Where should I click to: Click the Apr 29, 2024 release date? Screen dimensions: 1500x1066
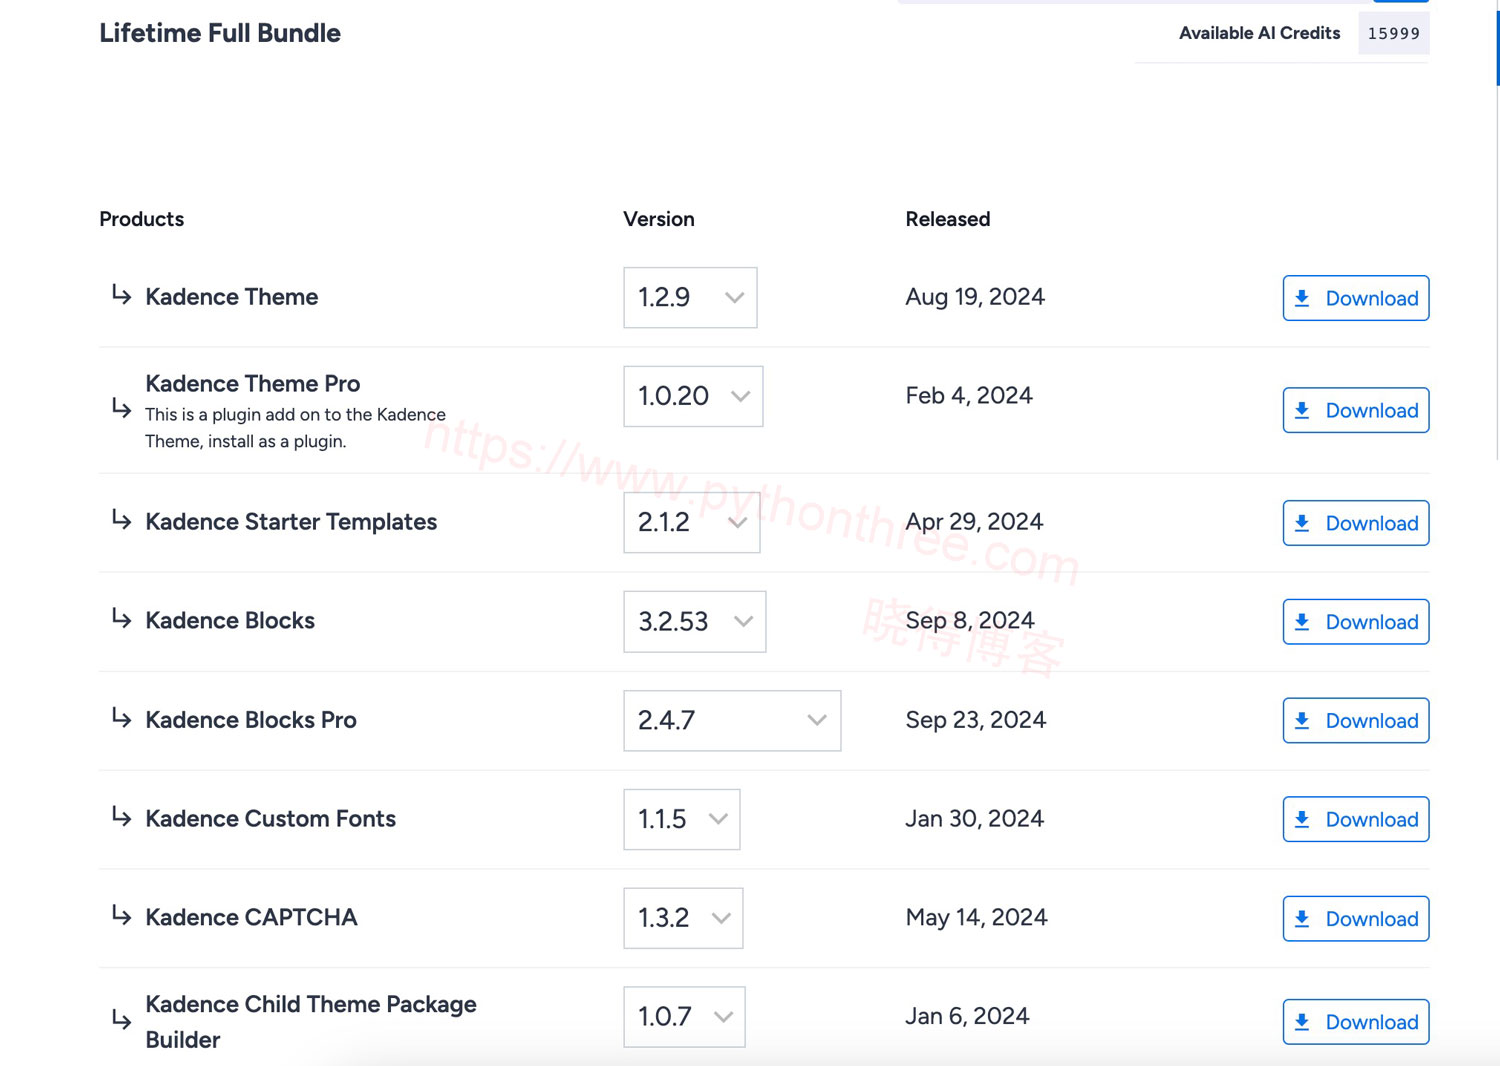tap(974, 522)
